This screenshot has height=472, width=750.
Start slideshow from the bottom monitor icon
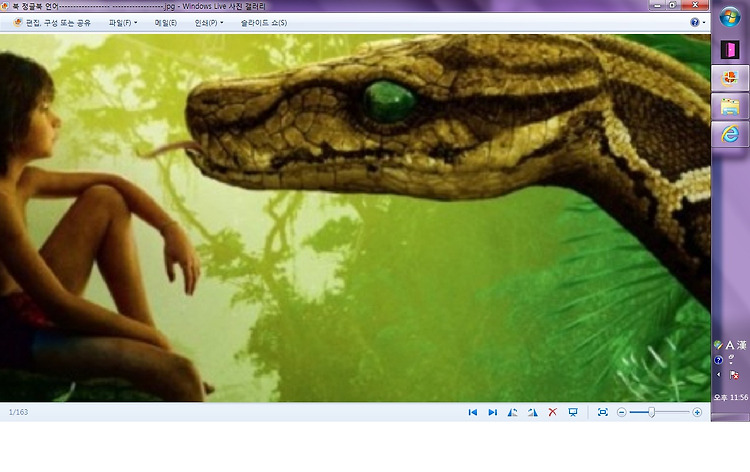pos(573,412)
